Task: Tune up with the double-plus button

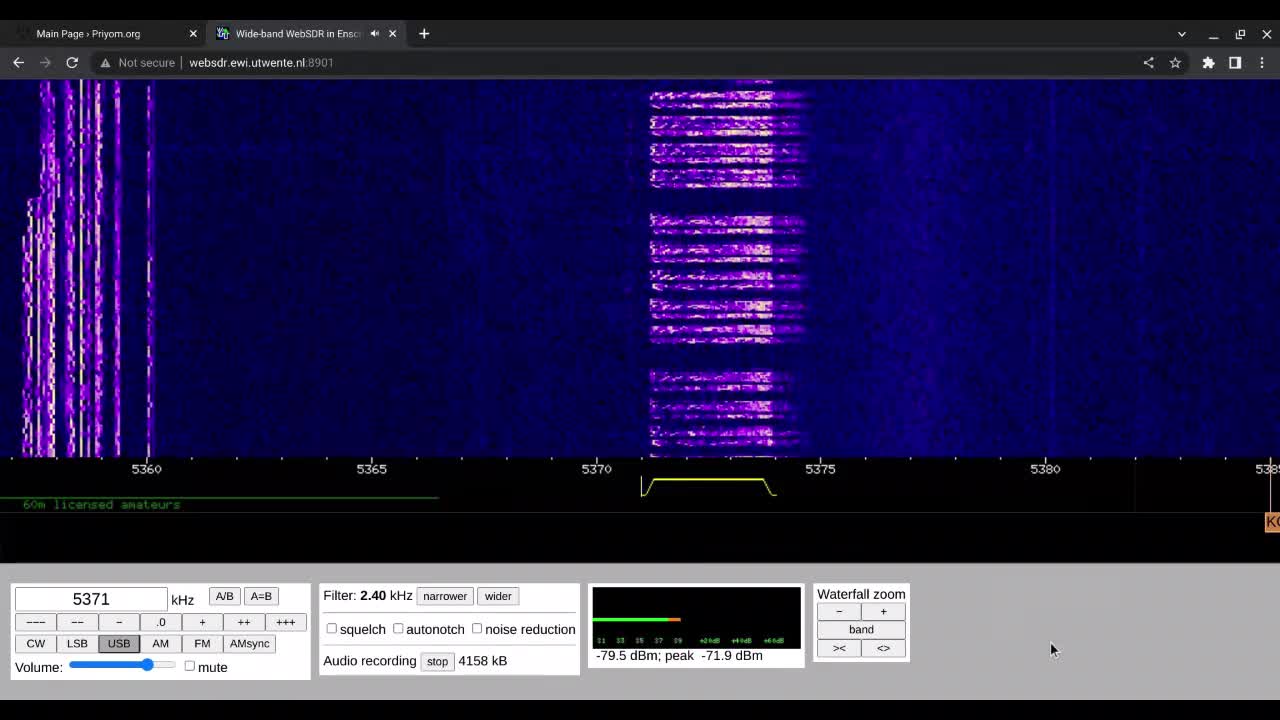Action: tap(244, 622)
